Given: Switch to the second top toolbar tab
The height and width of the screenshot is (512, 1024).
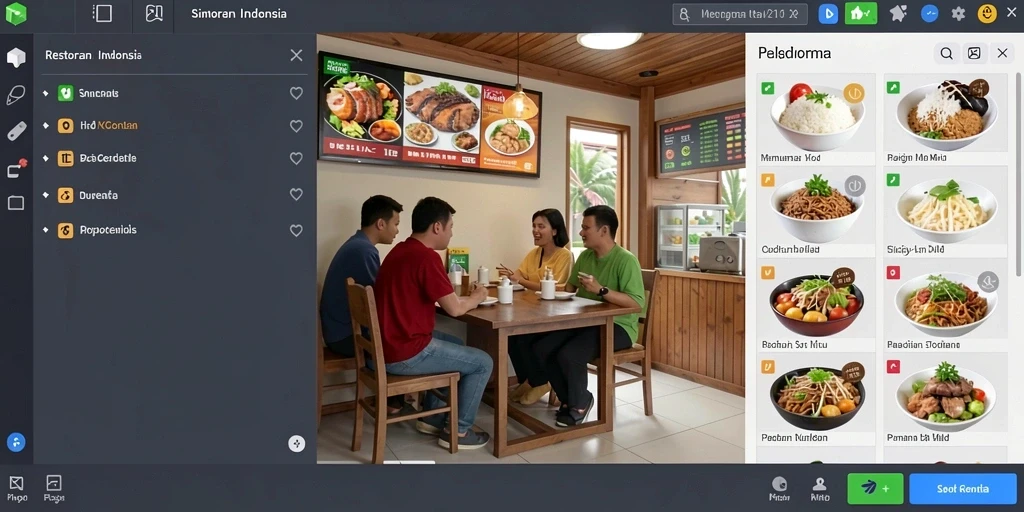Looking at the screenshot, I should pos(154,14).
